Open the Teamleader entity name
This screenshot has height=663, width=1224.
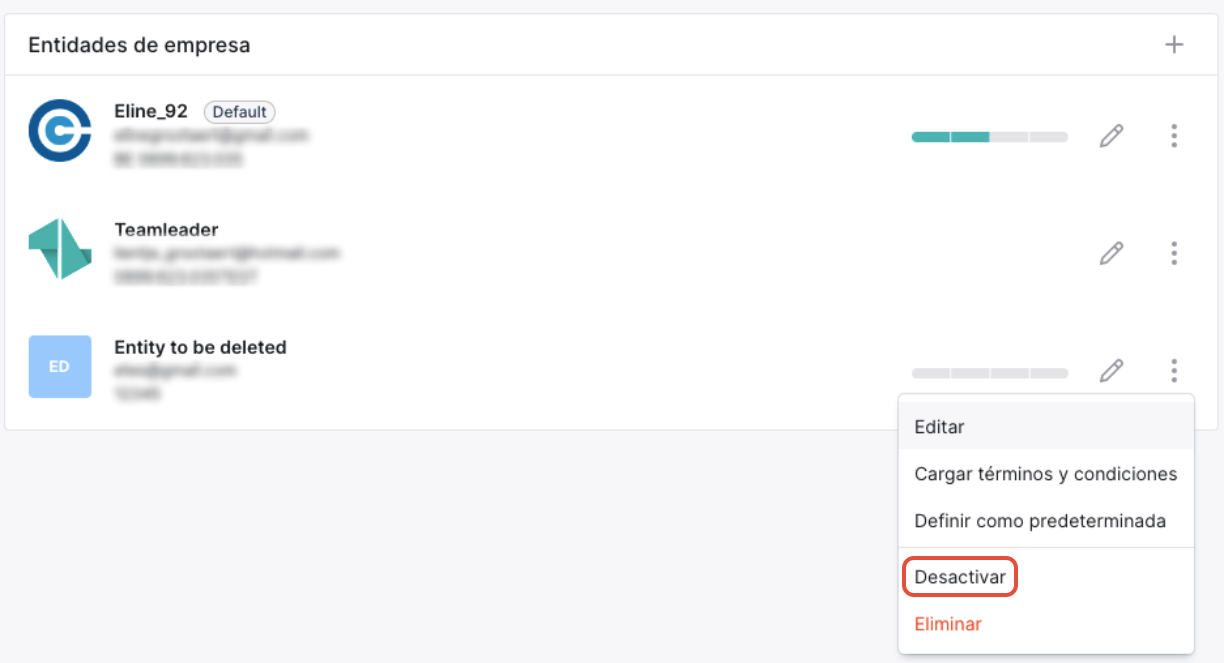(166, 230)
